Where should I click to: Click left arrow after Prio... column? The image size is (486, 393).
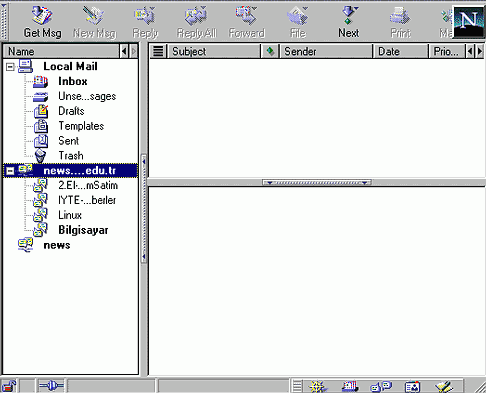click(470, 51)
